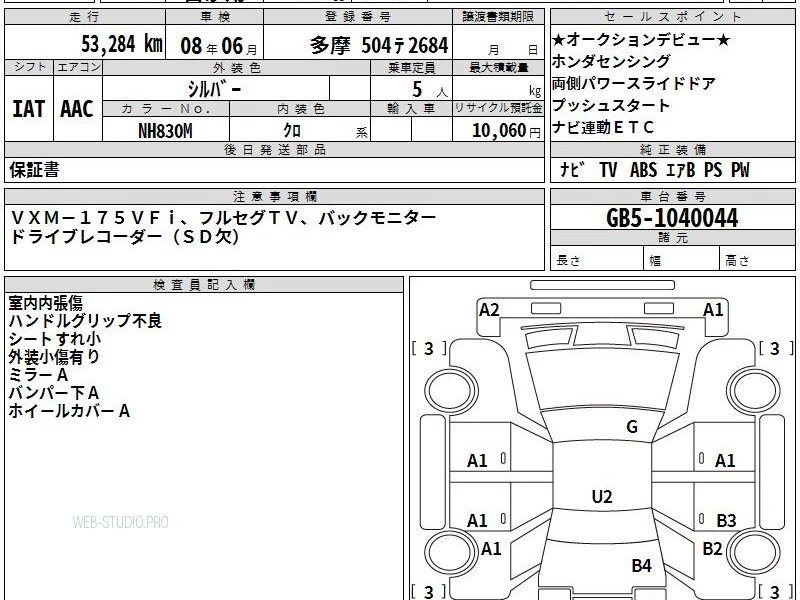Viewport: 800px width, 600px height.
Task: Click the ホンダセンシング line
Action: point(611,61)
